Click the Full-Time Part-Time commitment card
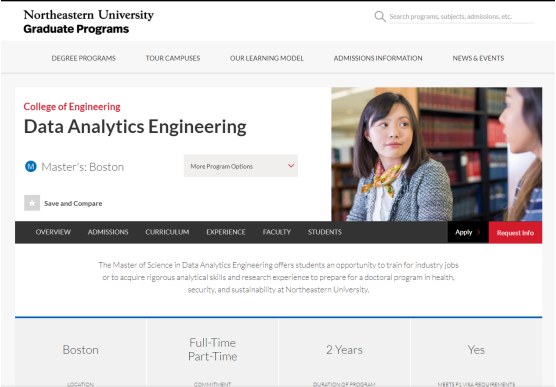556x387 pixels. 212,352
